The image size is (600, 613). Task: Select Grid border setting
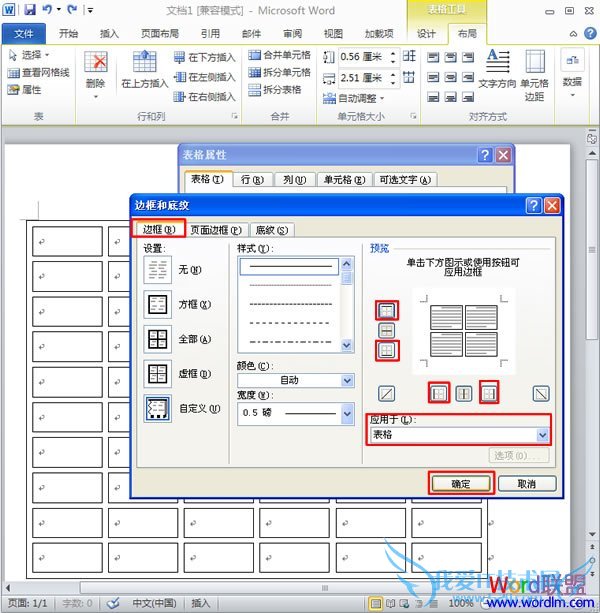tap(158, 374)
